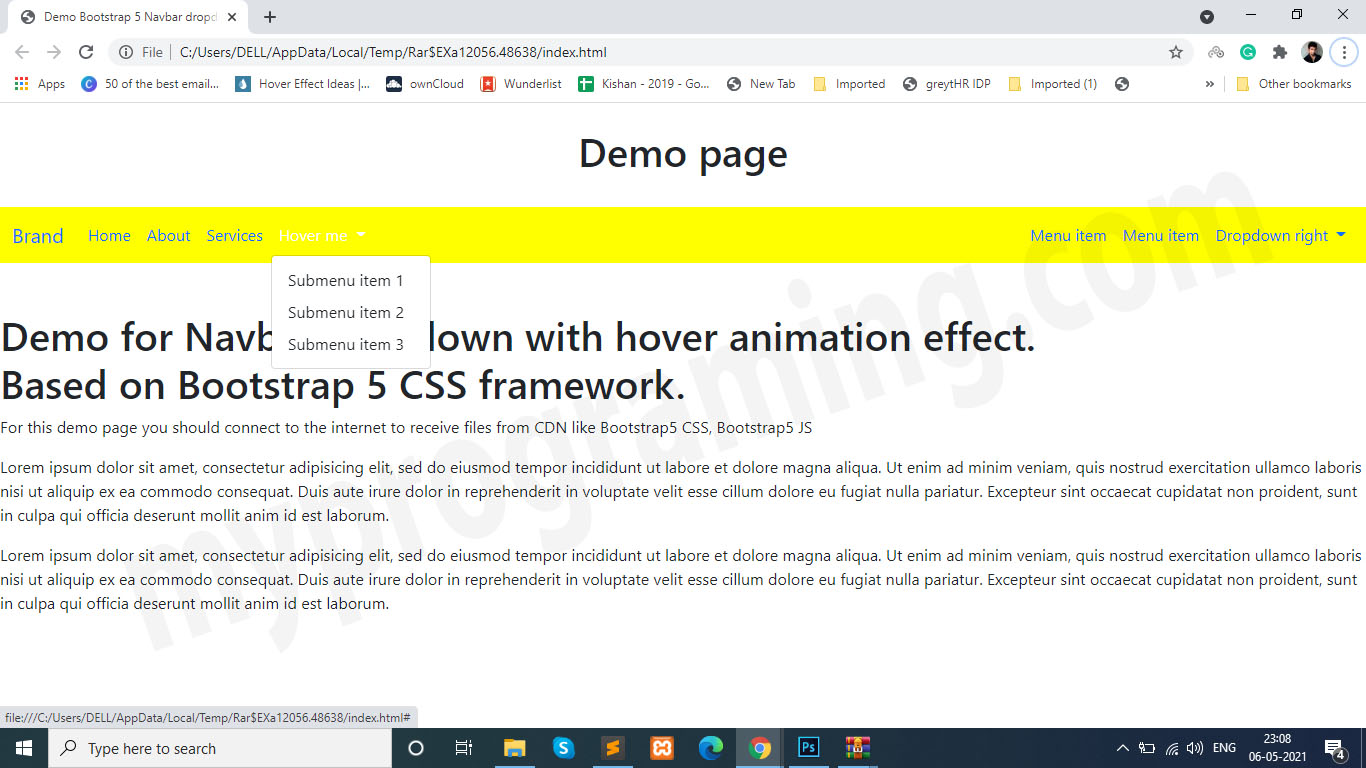Refresh the current page

click(86, 52)
